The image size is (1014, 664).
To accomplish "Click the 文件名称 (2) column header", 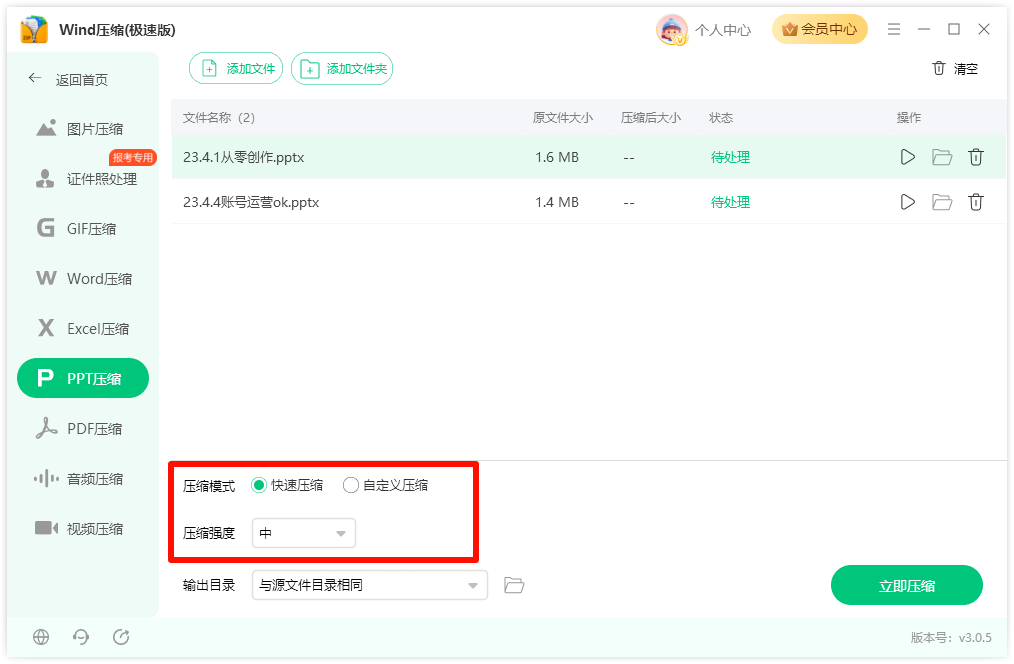I will (x=219, y=118).
